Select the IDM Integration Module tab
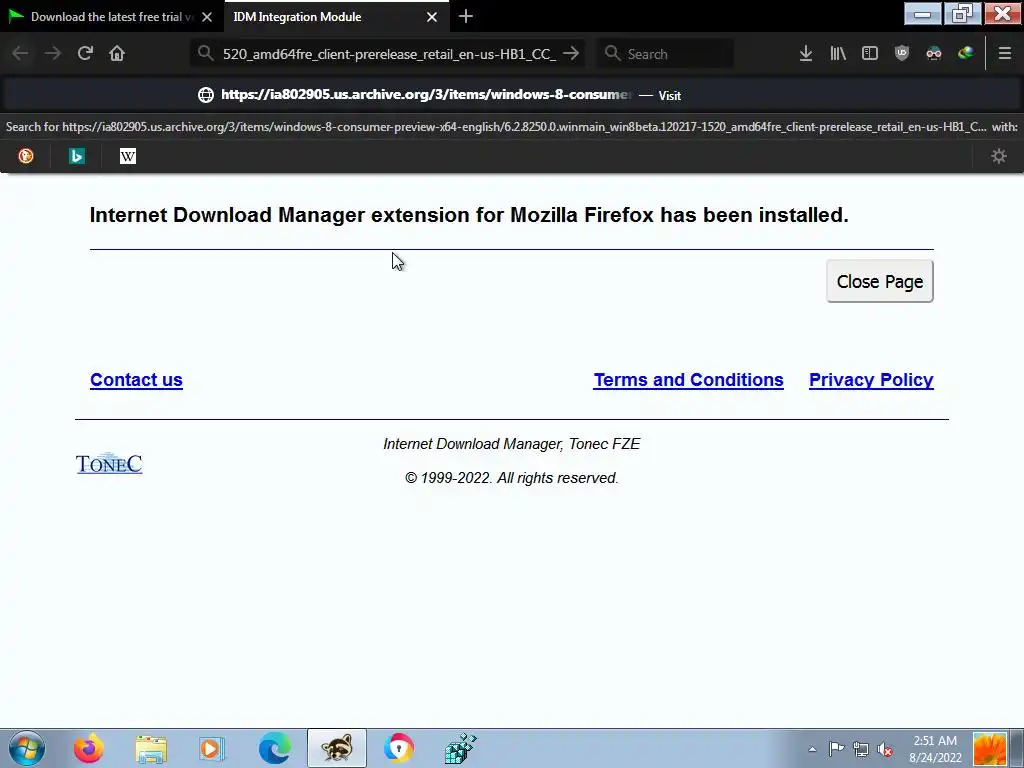1024x768 pixels. 336,17
